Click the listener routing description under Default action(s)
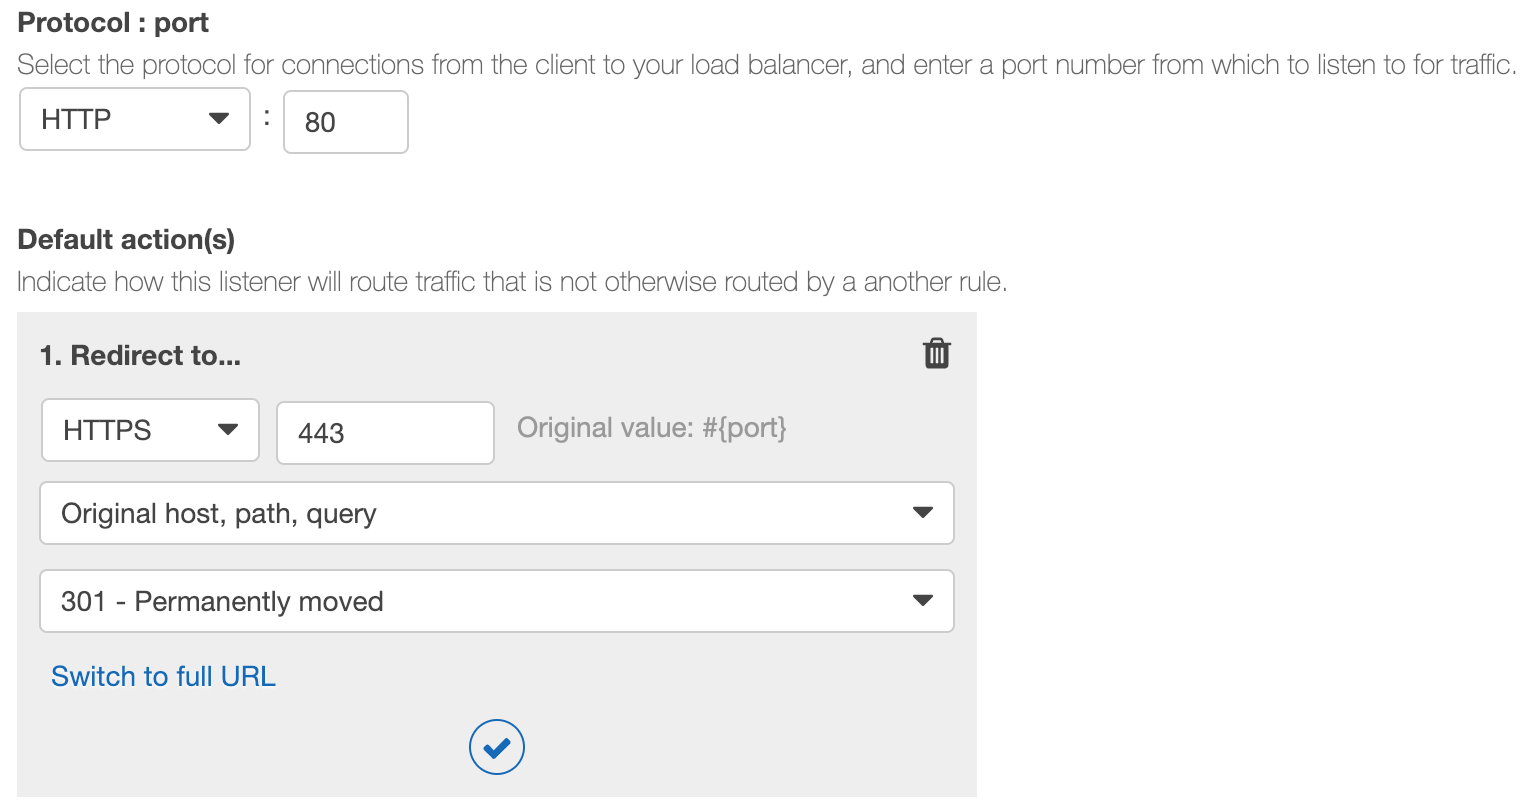Screen dimensions: 1539x804 click(512, 282)
